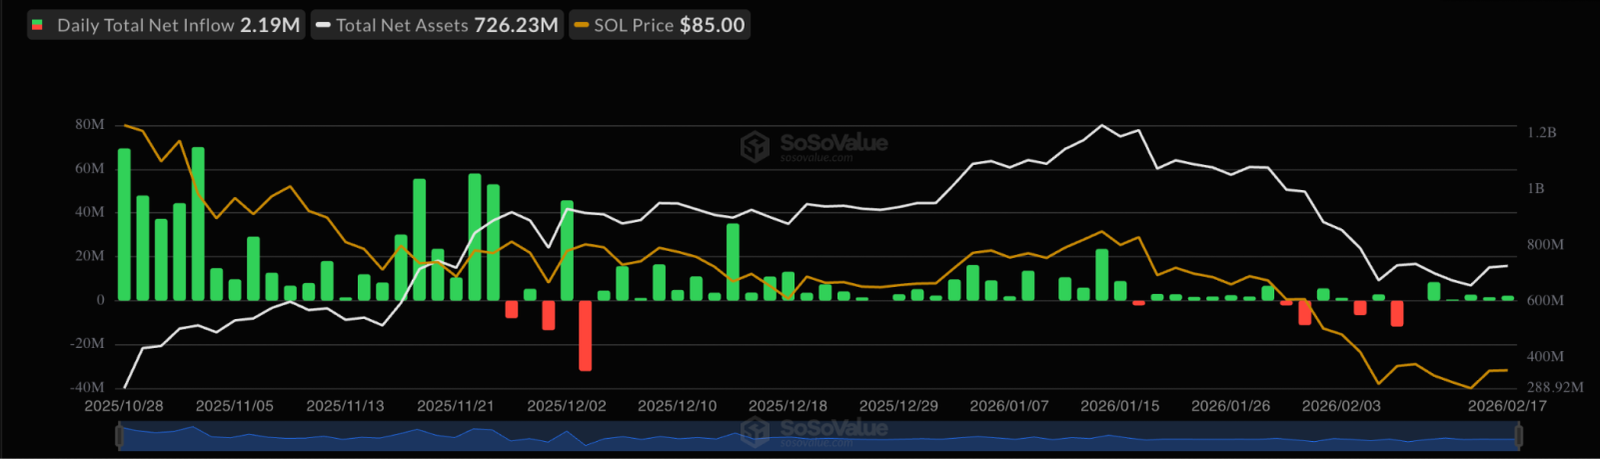Screen dimensions: 1600x459
Task: Click the 2025/11/13 date label
Action: pos(345,406)
